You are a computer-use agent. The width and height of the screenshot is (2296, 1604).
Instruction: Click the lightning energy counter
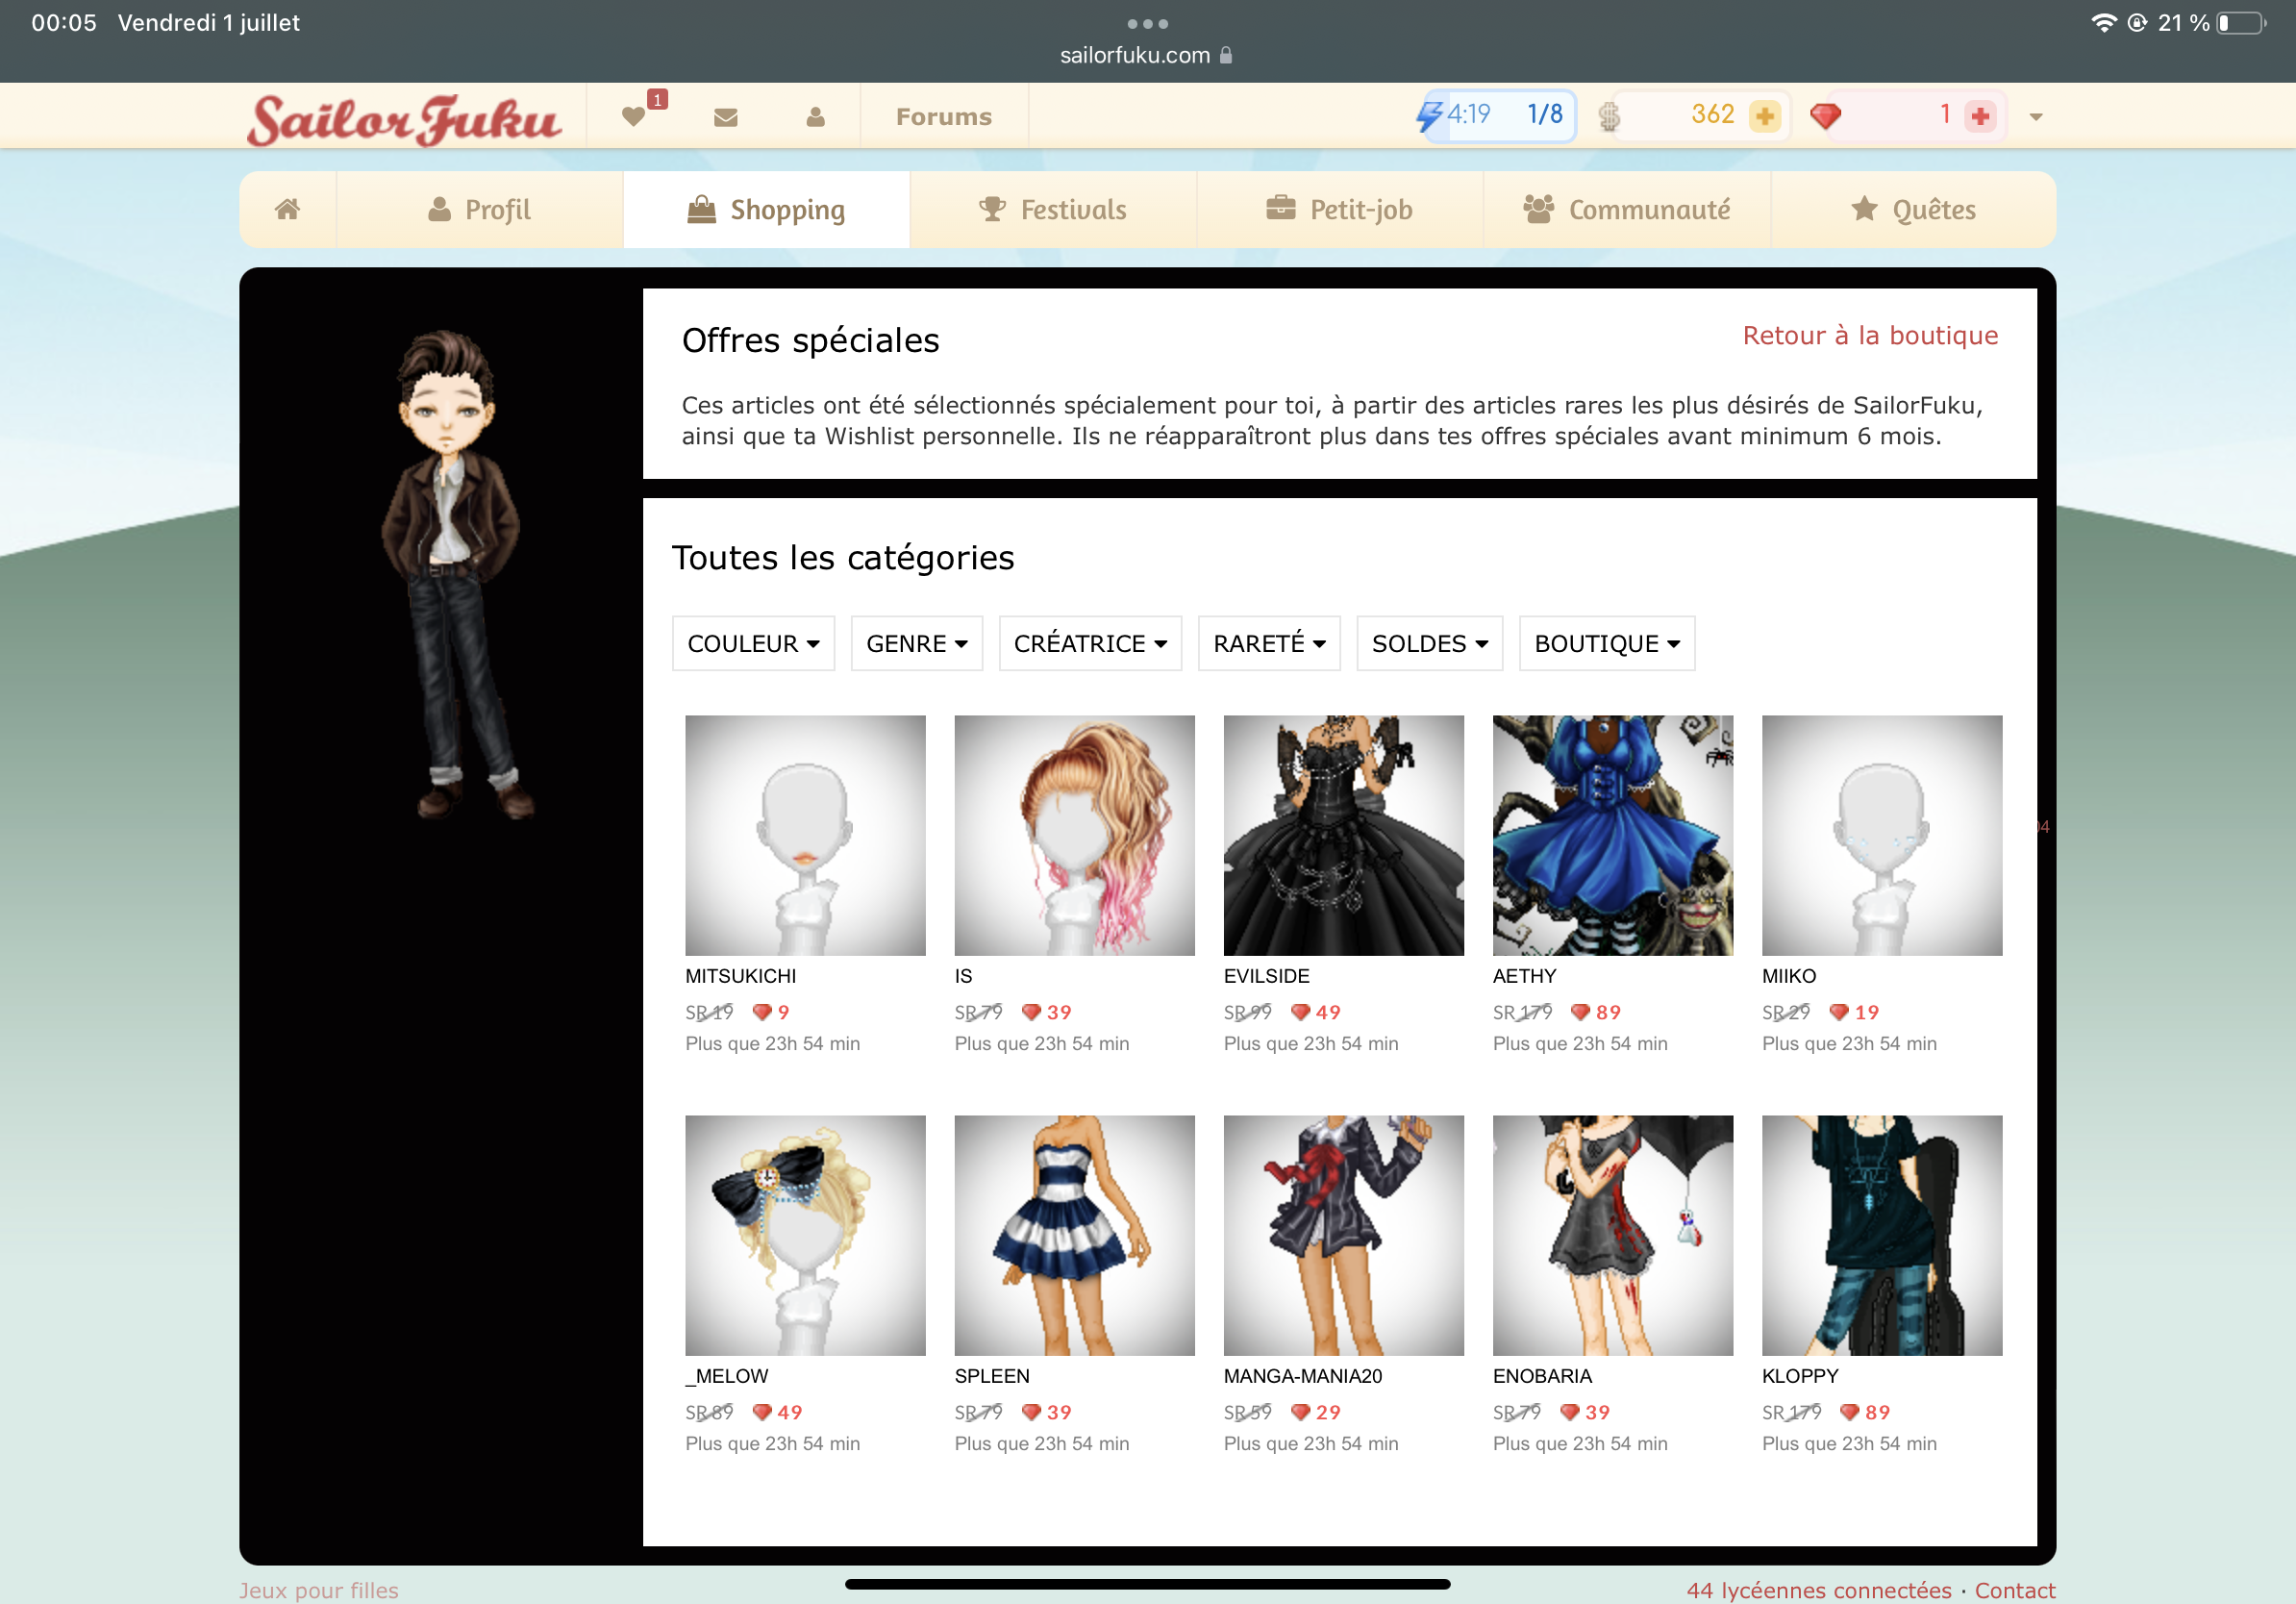click(x=1496, y=115)
